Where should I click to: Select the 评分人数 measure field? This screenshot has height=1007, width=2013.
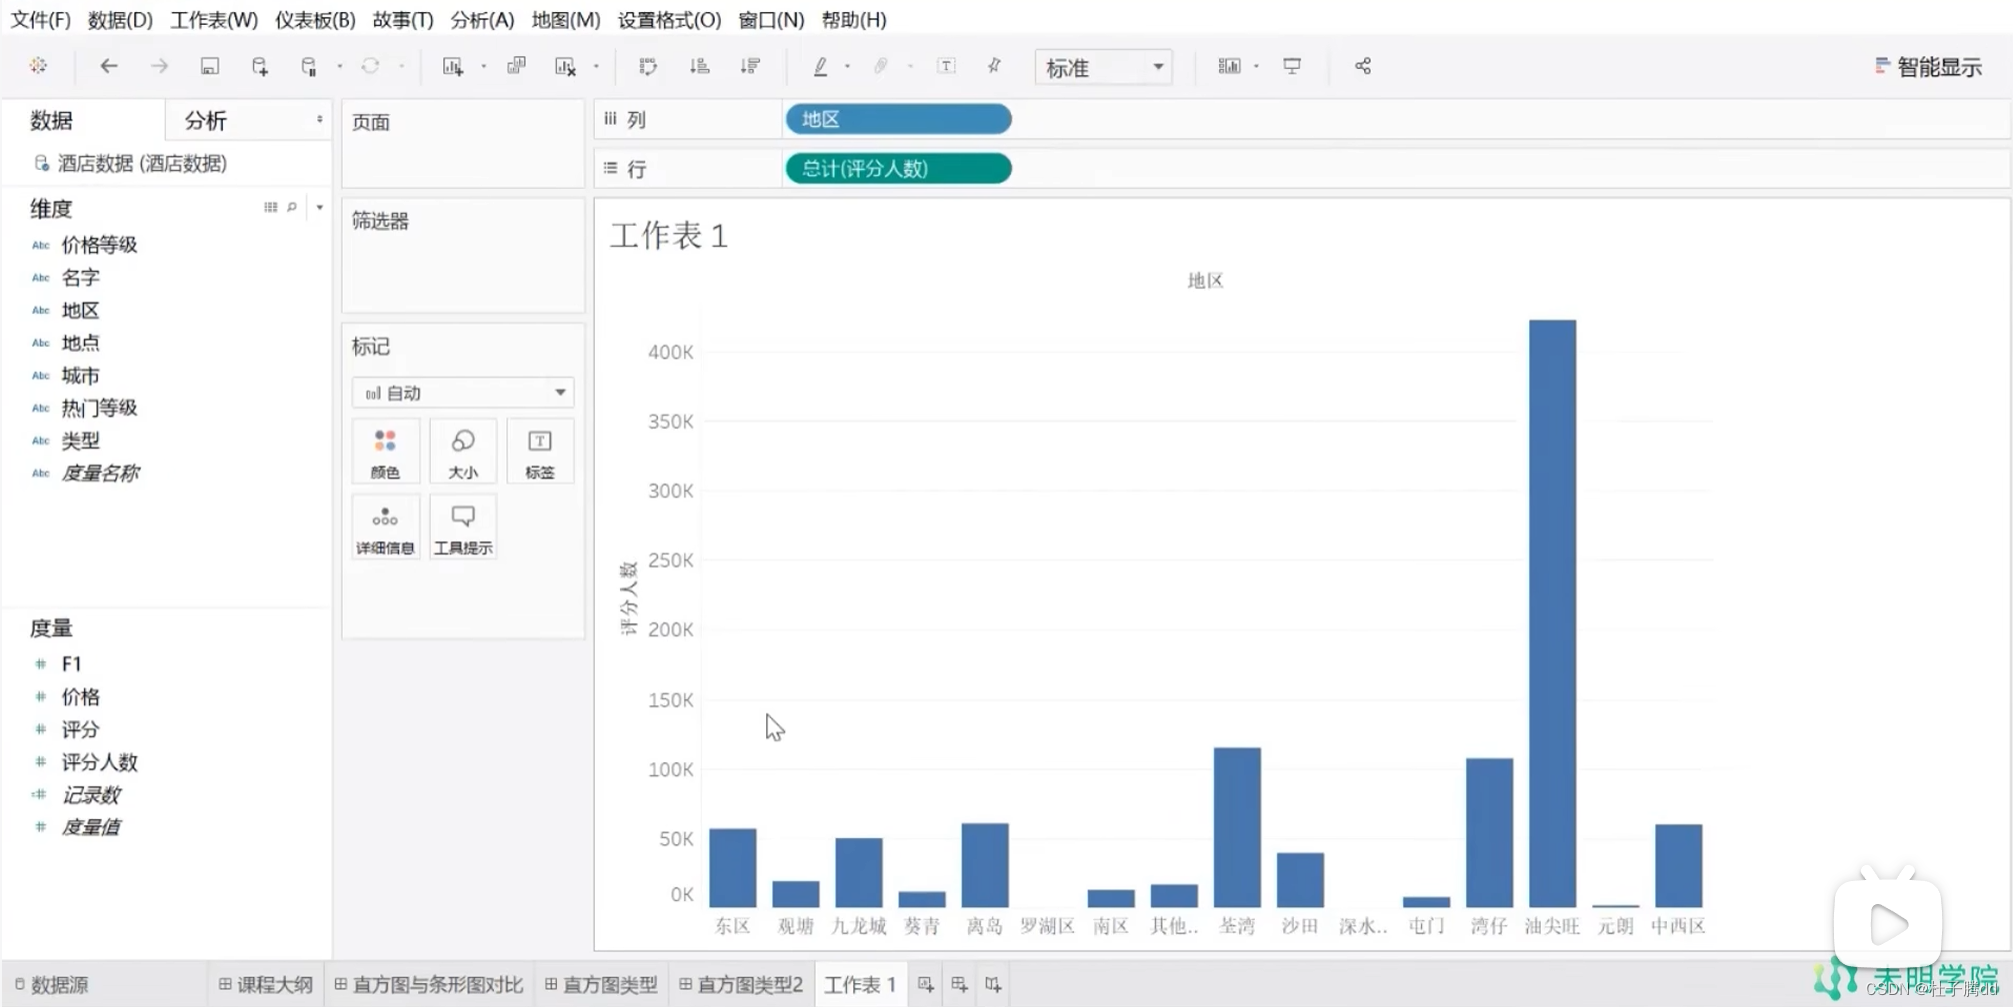pos(99,762)
